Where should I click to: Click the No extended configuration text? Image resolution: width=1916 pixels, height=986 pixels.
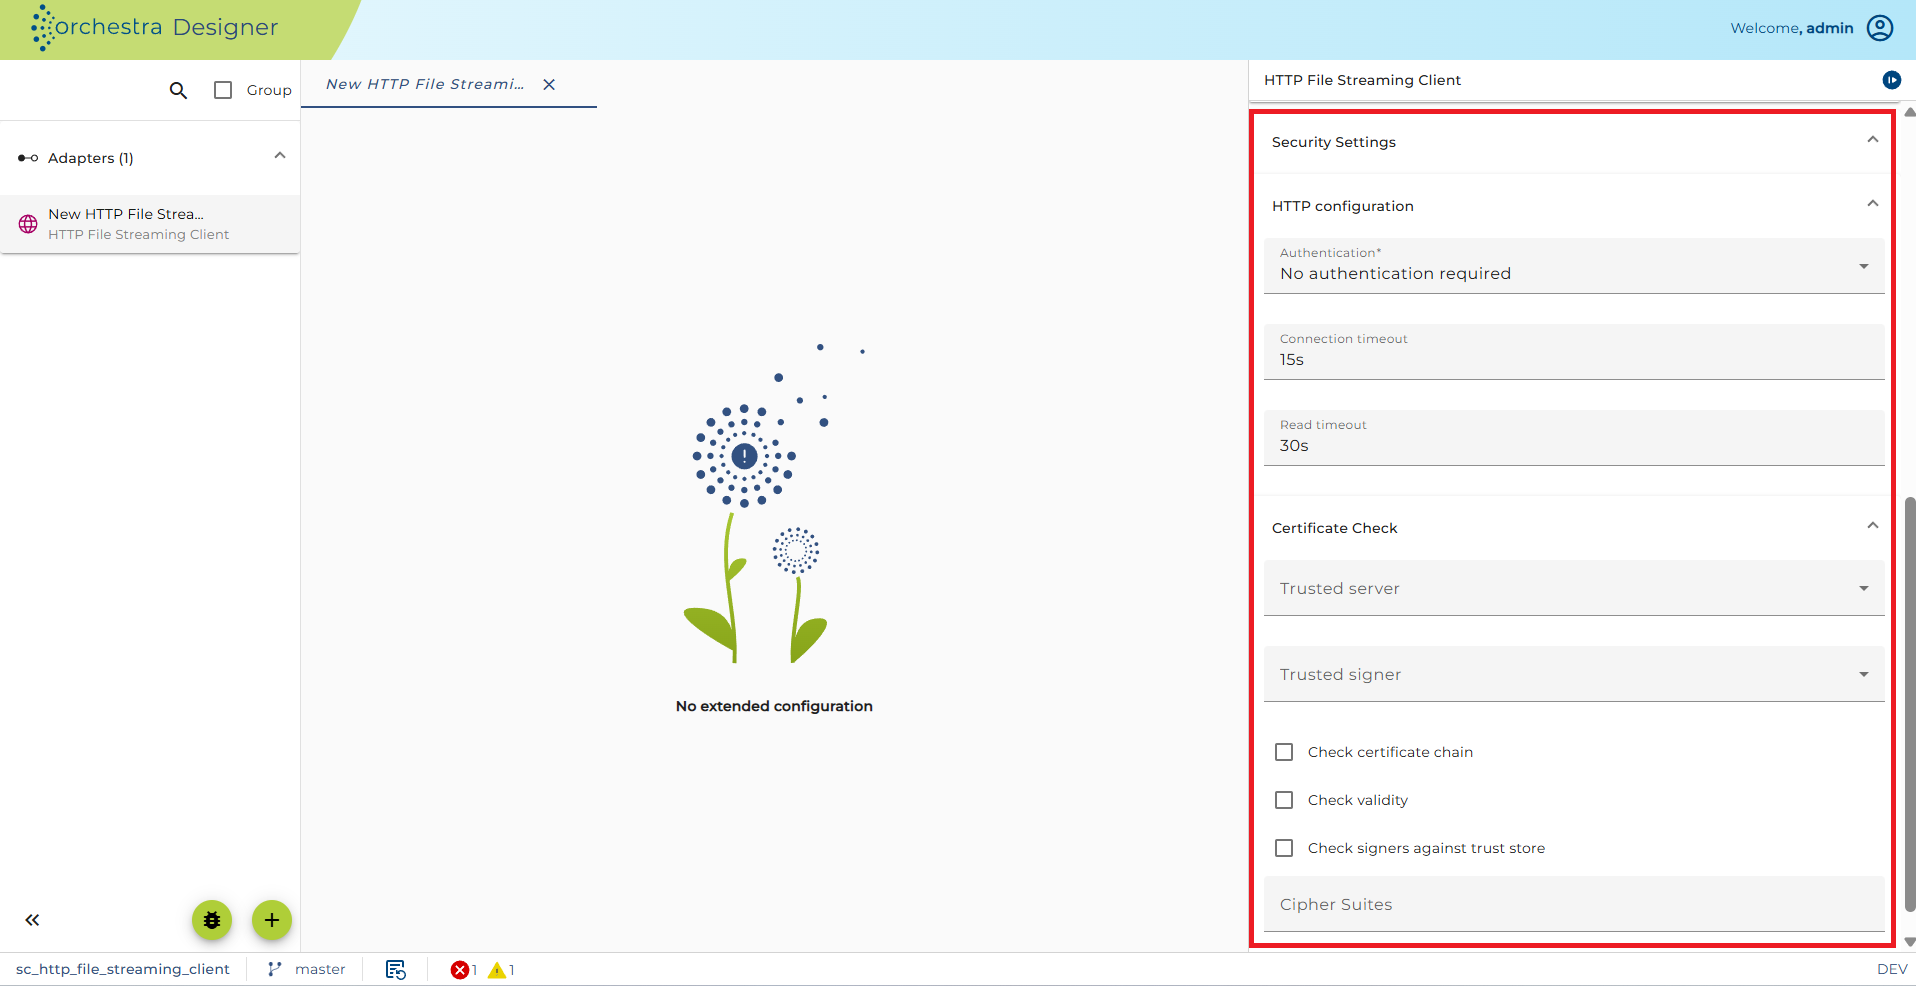(774, 706)
